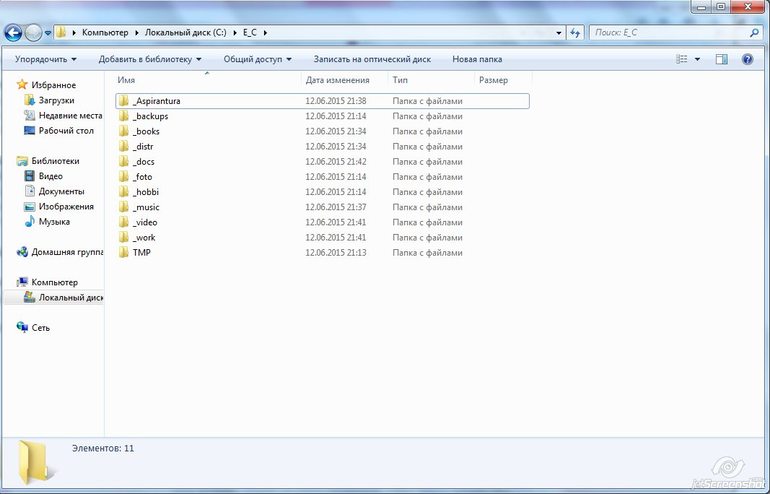Toggle the preview pane button
The width and height of the screenshot is (770, 494).
click(x=721, y=59)
